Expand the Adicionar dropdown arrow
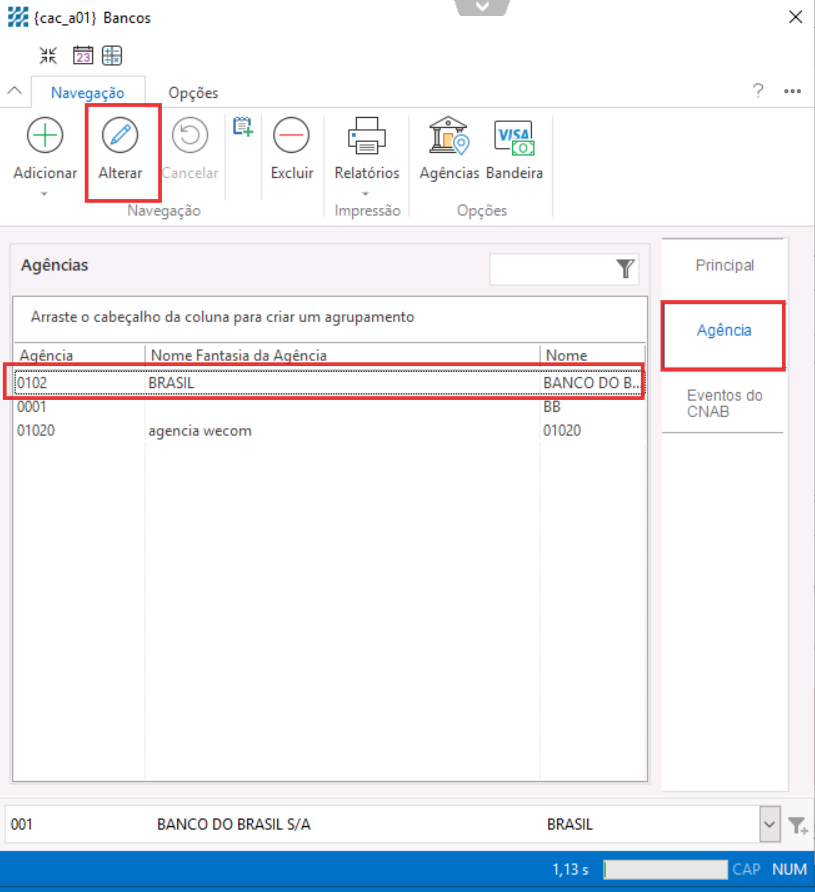Viewport: 815px width, 892px height. (x=44, y=194)
